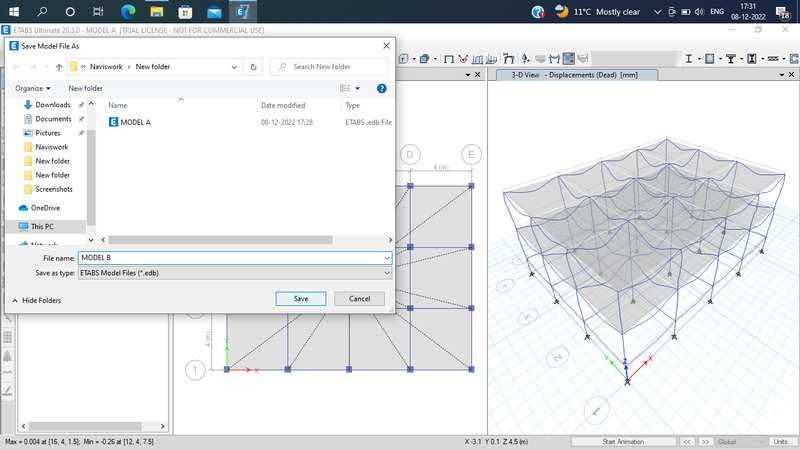Select Screenshots folder in navigation pane
800x450 pixels.
click(x=54, y=189)
